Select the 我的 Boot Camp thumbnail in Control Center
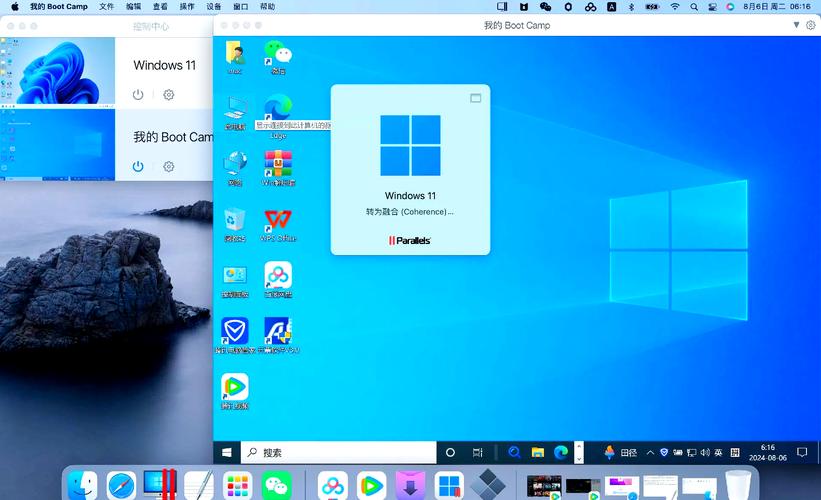The height and width of the screenshot is (500, 821). [x=57, y=145]
